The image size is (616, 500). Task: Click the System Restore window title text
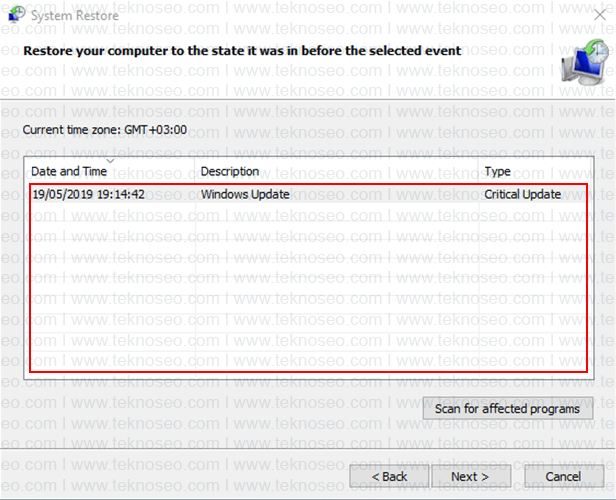[x=75, y=16]
